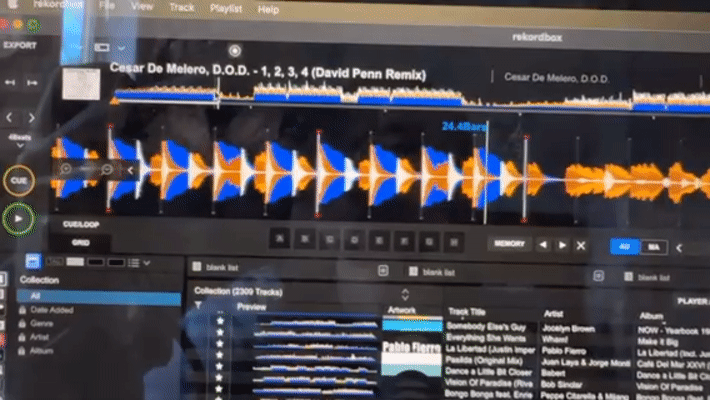The image size is (710, 400).
Task: Click the list view icon in the browser toolbar
Action: pos(134,263)
